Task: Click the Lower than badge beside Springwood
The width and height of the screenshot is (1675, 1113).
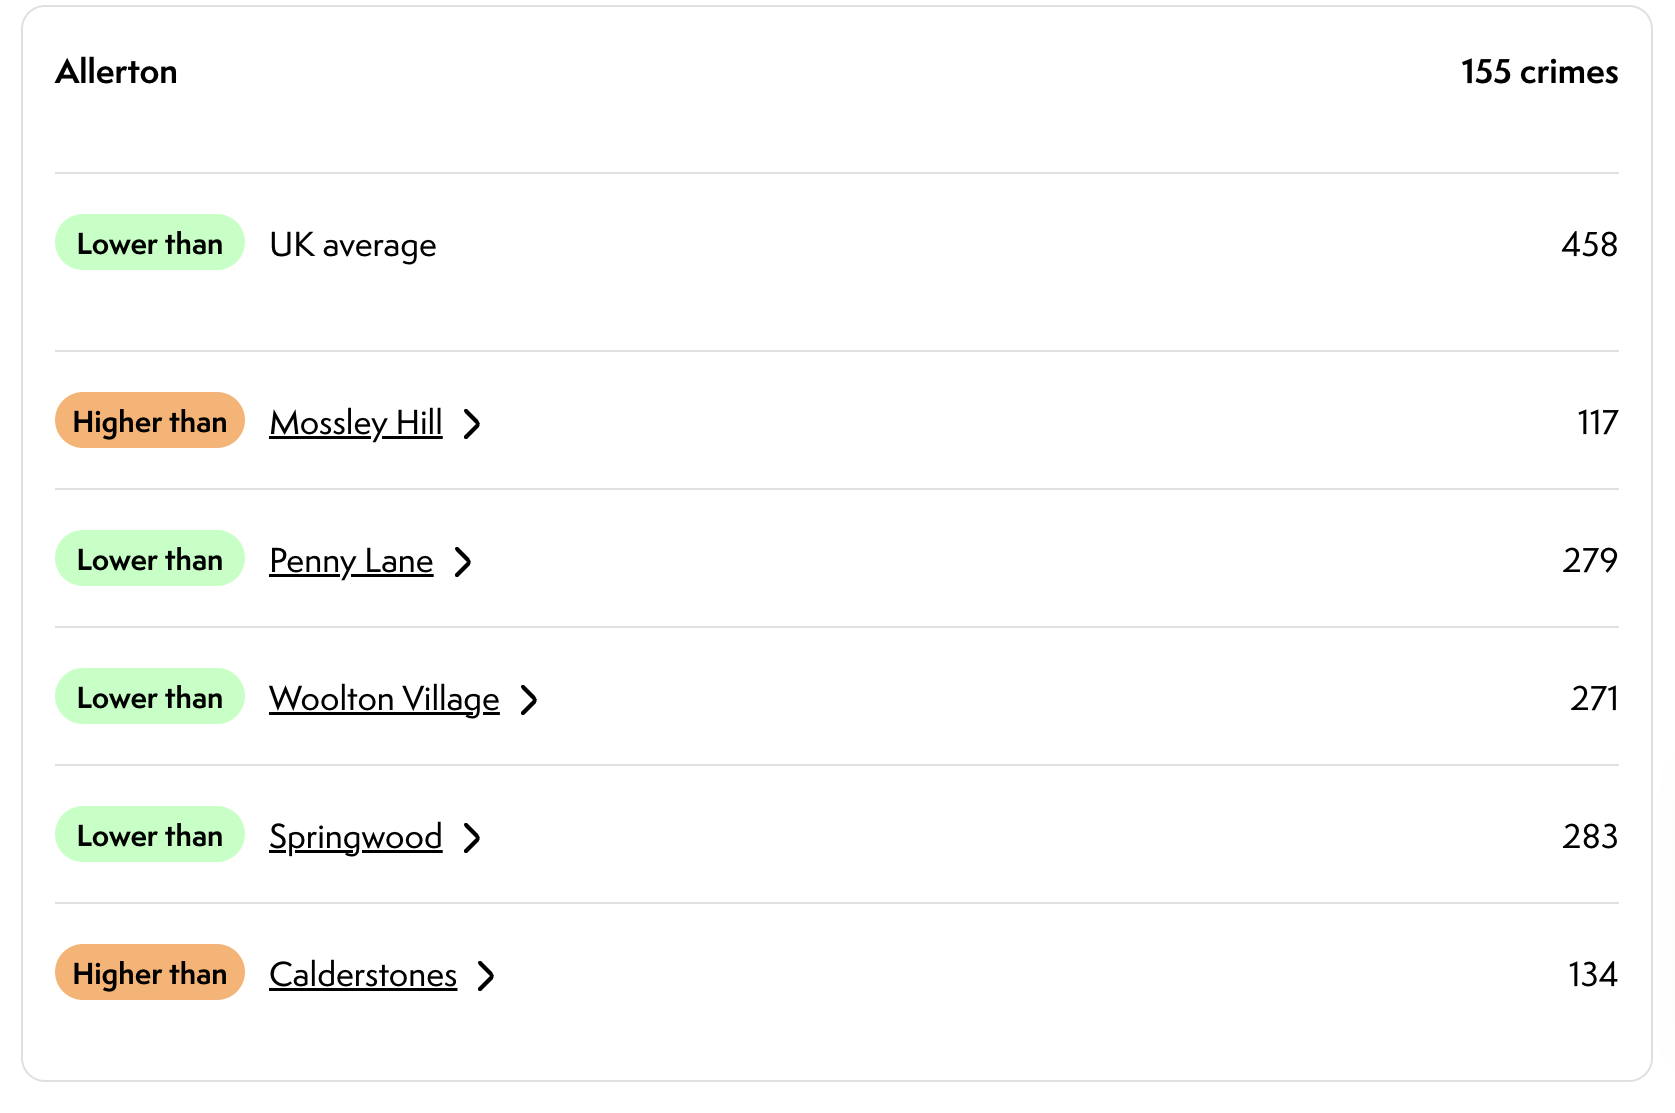Action: coord(150,835)
